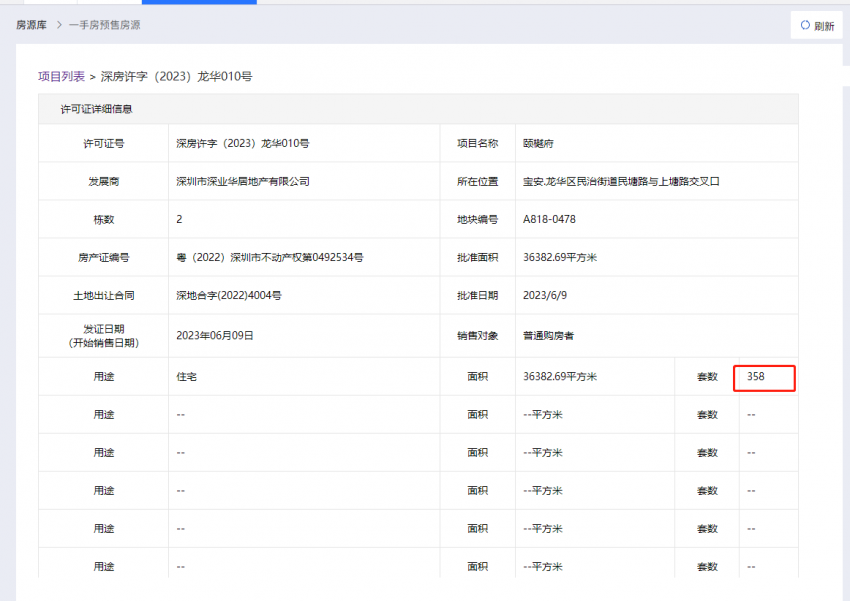Click the developer name 深圳市深业华居地产有限公司

click(242, 181)
